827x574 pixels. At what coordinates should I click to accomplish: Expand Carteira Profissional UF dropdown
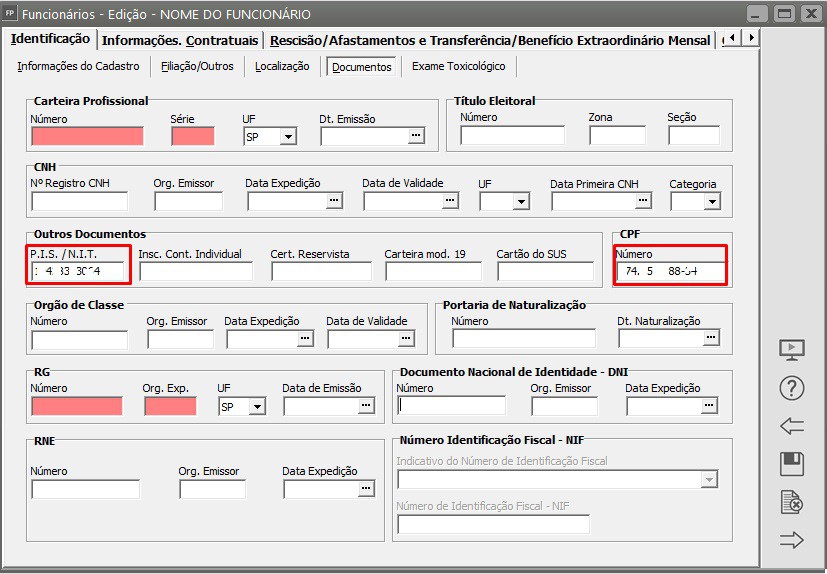click(x=288, y=137)
